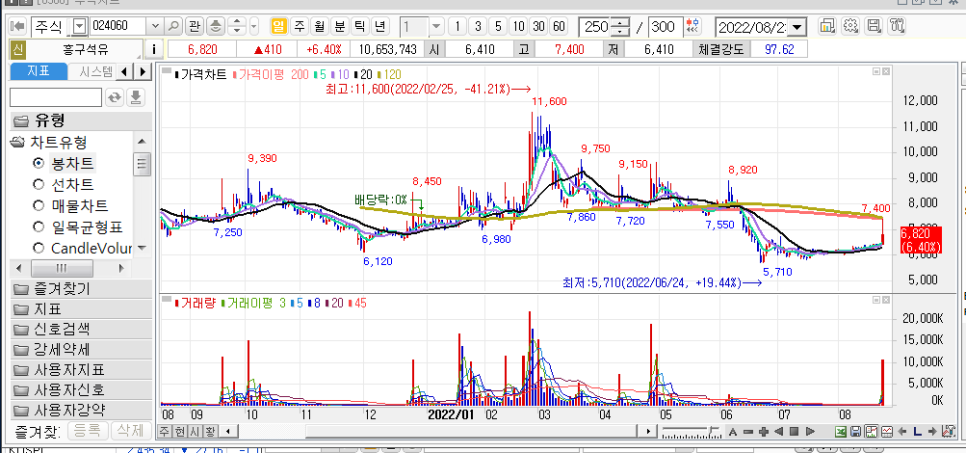The height and width of the screenshot is (453, 966).
Task: Click the 10 interval button
Action: pyautogui.click(x=519, y=27)
